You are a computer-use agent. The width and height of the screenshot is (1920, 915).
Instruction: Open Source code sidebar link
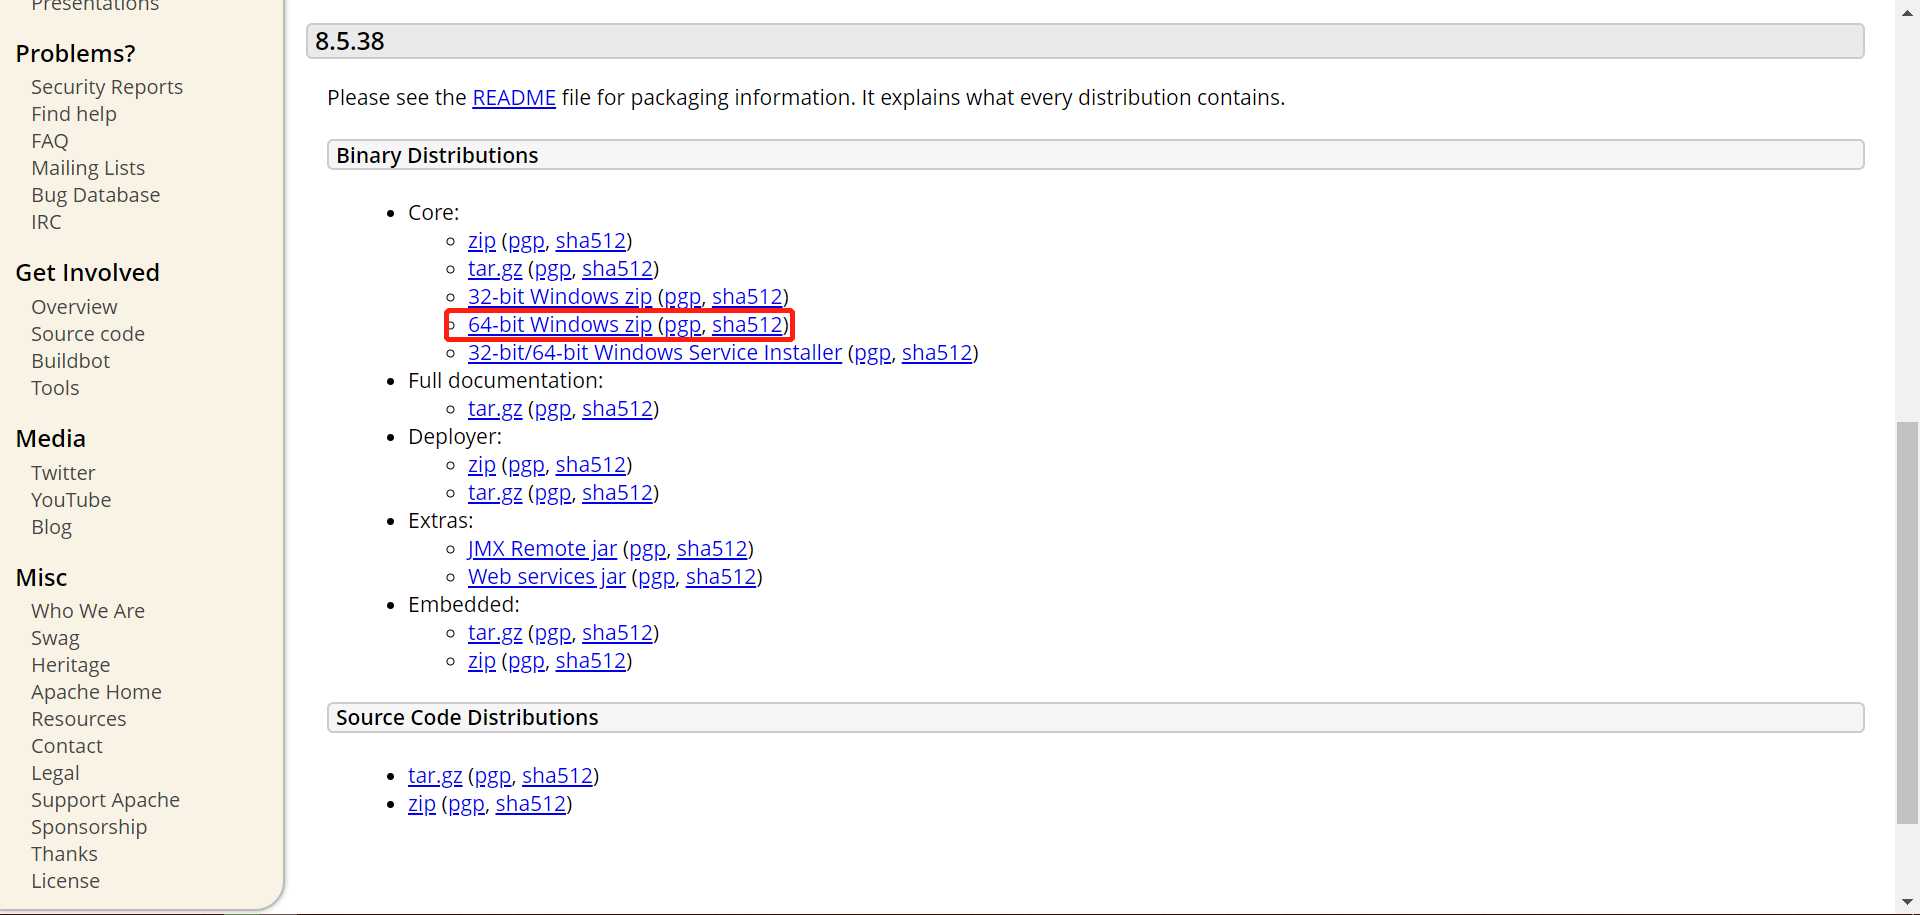click(x=88, y=334)
